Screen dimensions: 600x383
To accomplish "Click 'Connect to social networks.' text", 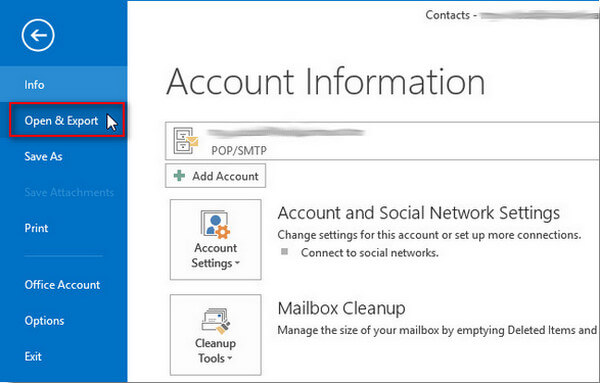I will (370, 253).
